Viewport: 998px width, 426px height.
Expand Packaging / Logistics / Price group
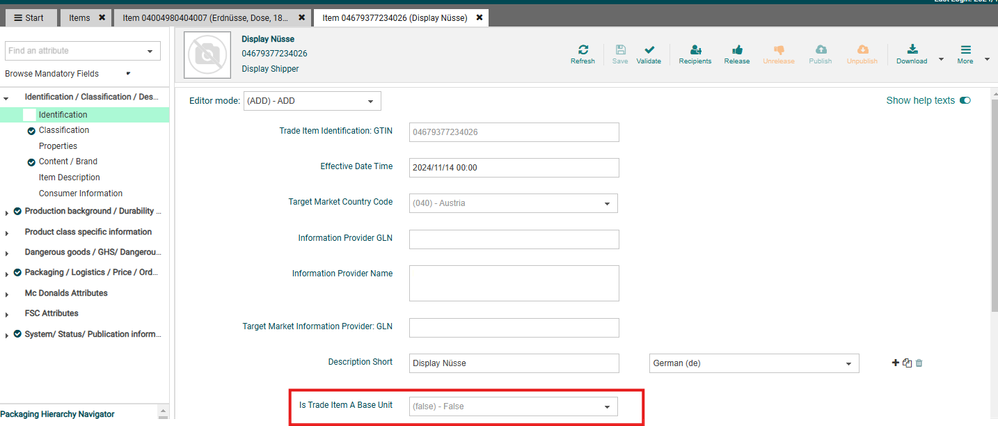pyautogui.click(x=6, y=274)
